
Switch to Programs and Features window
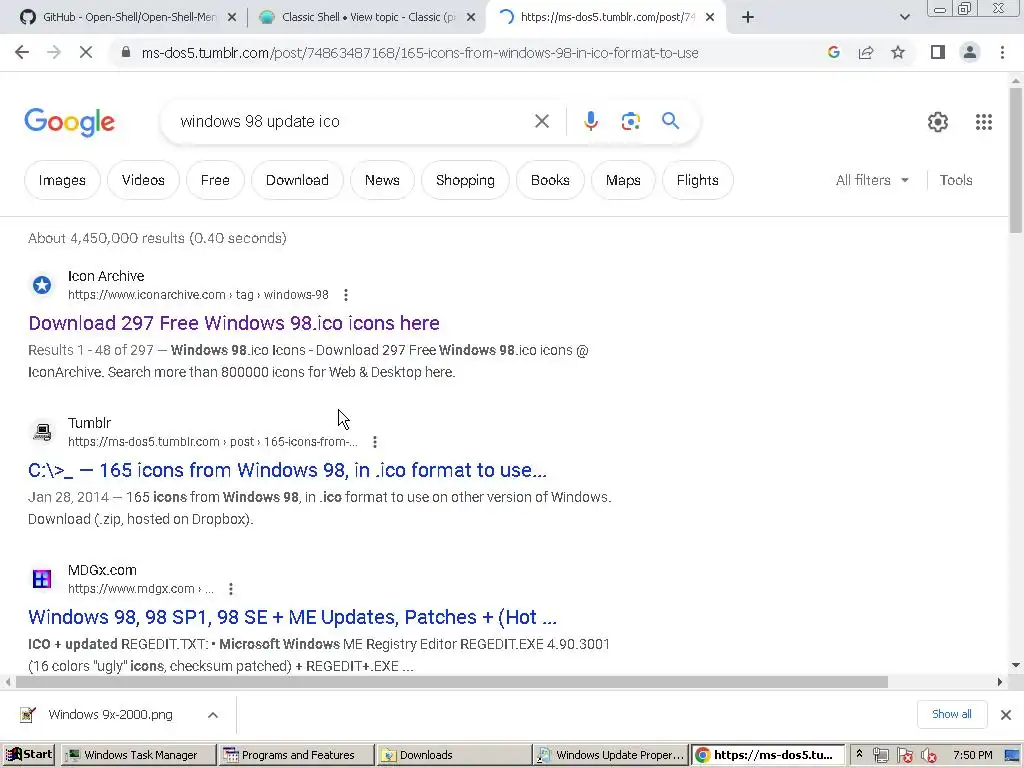pos(296,755)
